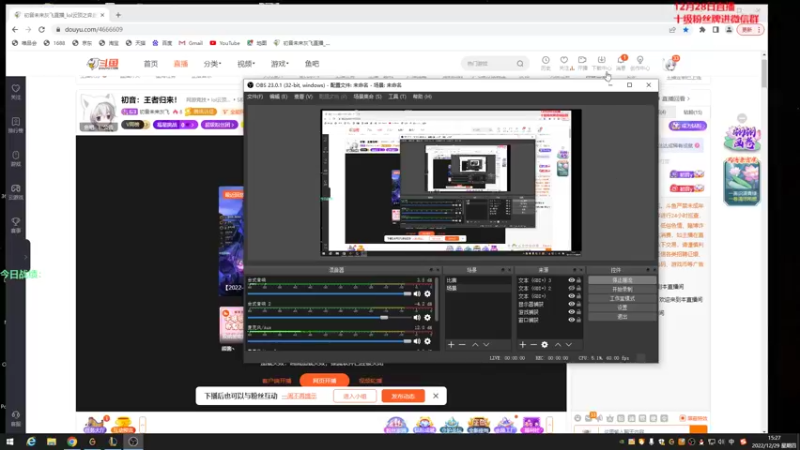
Task: Mute the 台式音响 audio channel
Action: click(x=417, y=294)
